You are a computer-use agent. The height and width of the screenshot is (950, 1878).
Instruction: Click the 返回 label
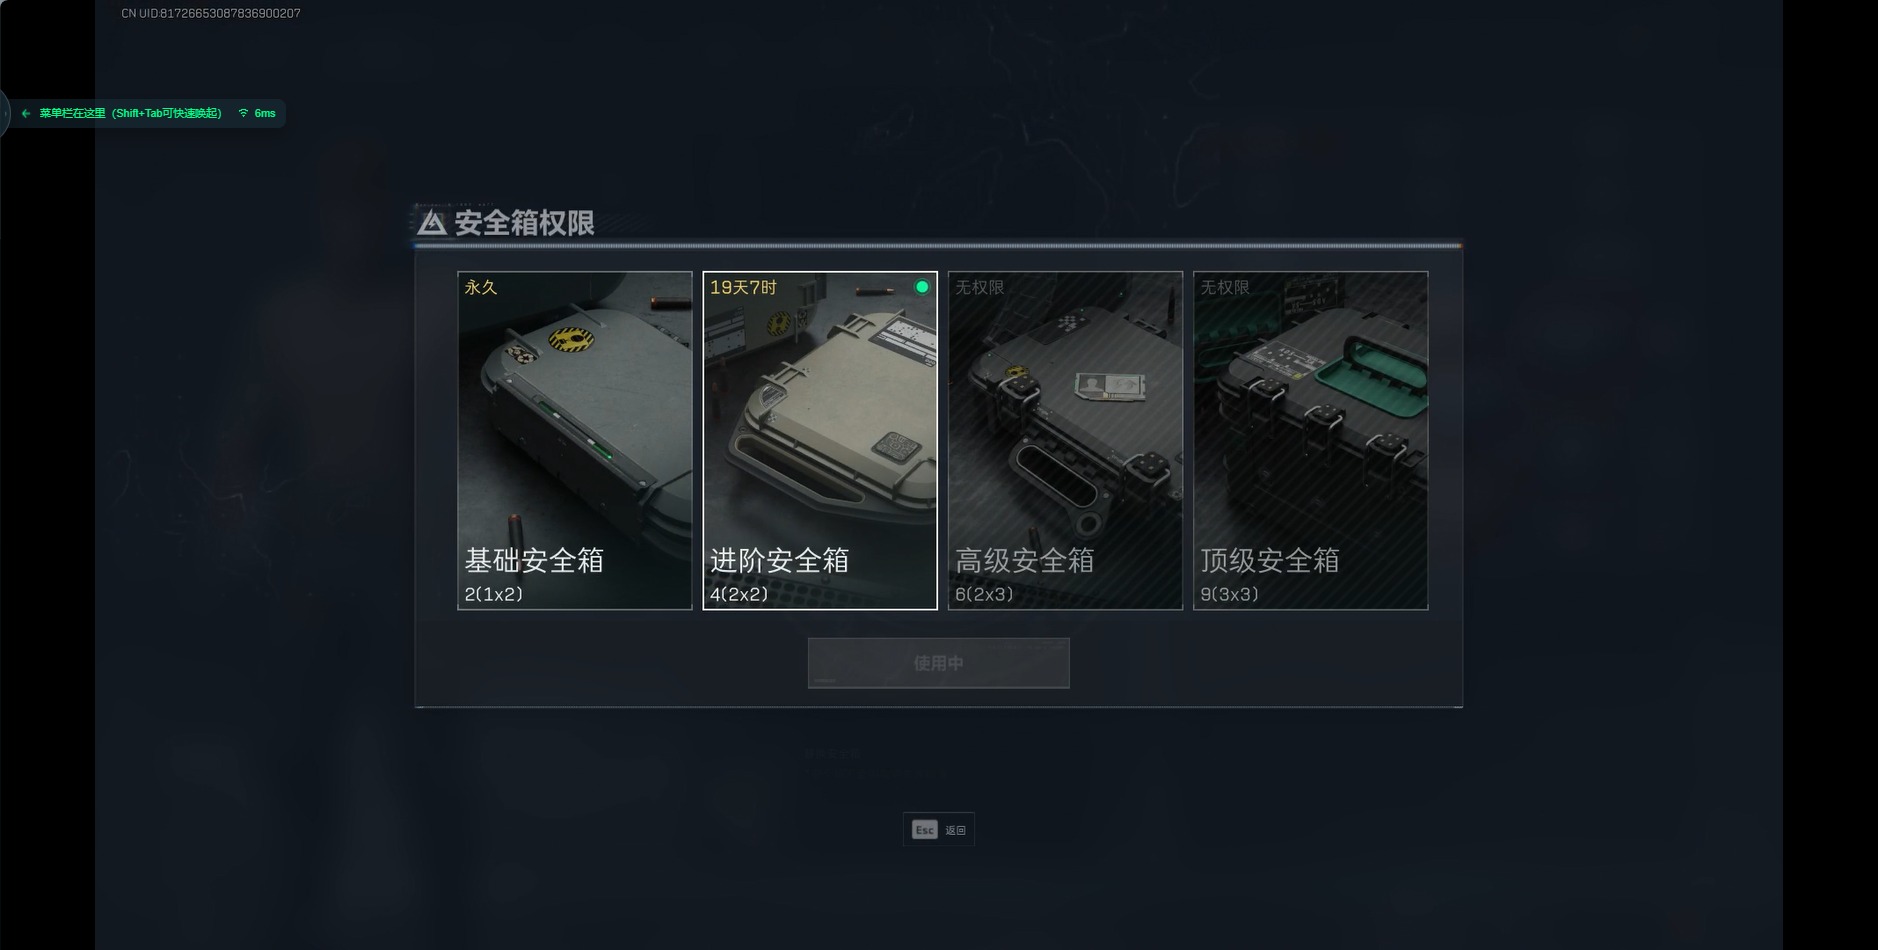click(x=956, y=830)
